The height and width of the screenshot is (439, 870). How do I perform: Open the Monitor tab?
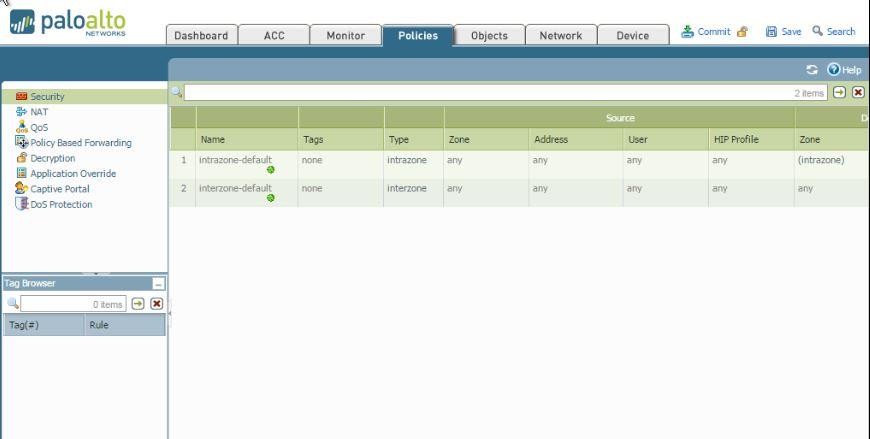[345, 35]
